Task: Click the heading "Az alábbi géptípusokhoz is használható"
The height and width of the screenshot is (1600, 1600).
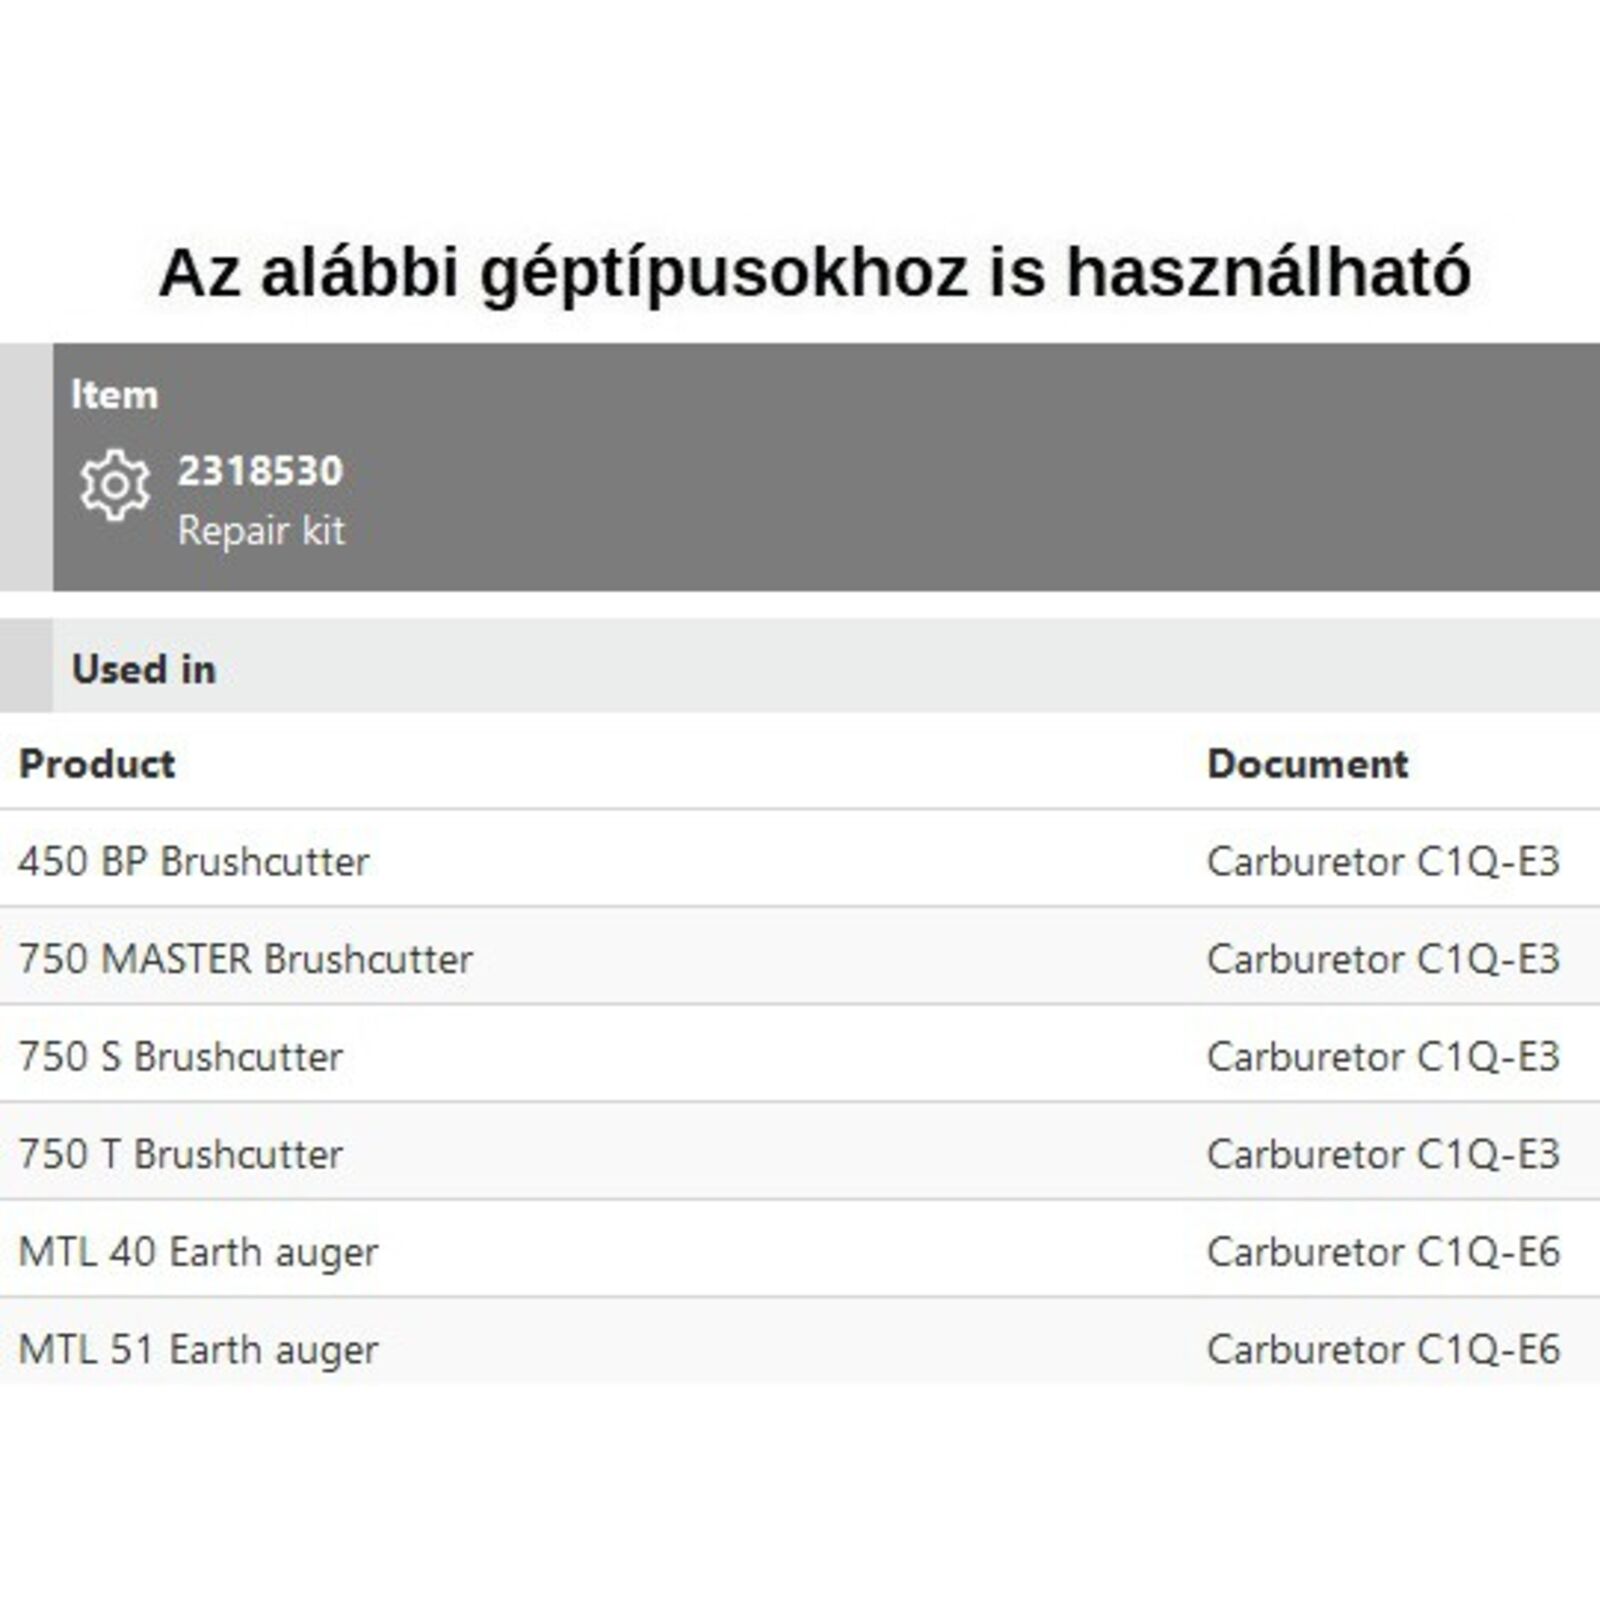Action: click(814, 272)
